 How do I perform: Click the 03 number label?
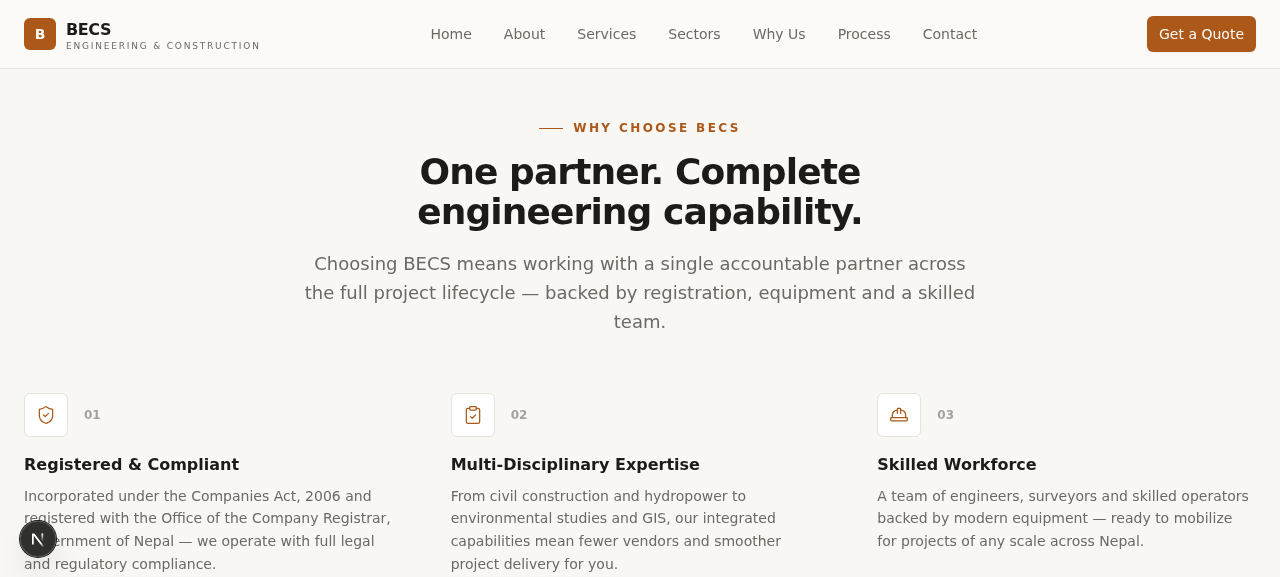point(945,415)
